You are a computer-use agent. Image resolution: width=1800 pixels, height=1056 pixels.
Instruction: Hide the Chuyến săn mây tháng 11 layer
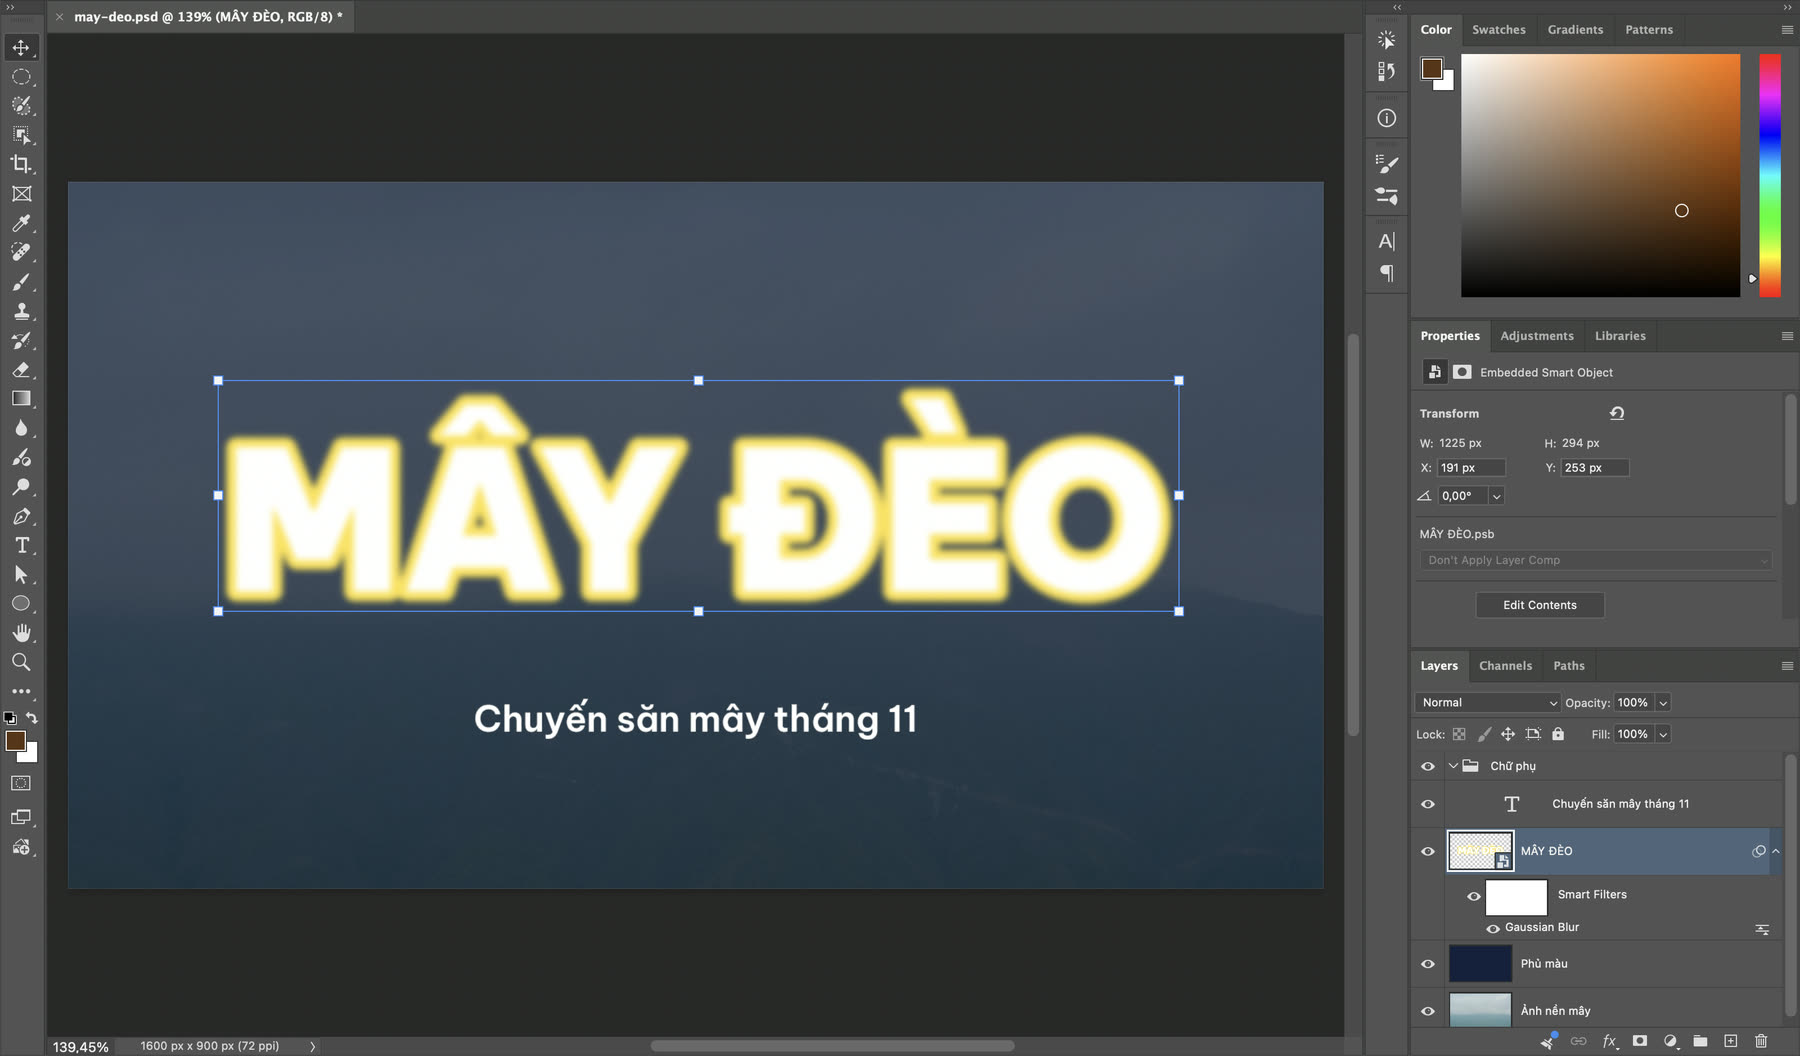1428,804
